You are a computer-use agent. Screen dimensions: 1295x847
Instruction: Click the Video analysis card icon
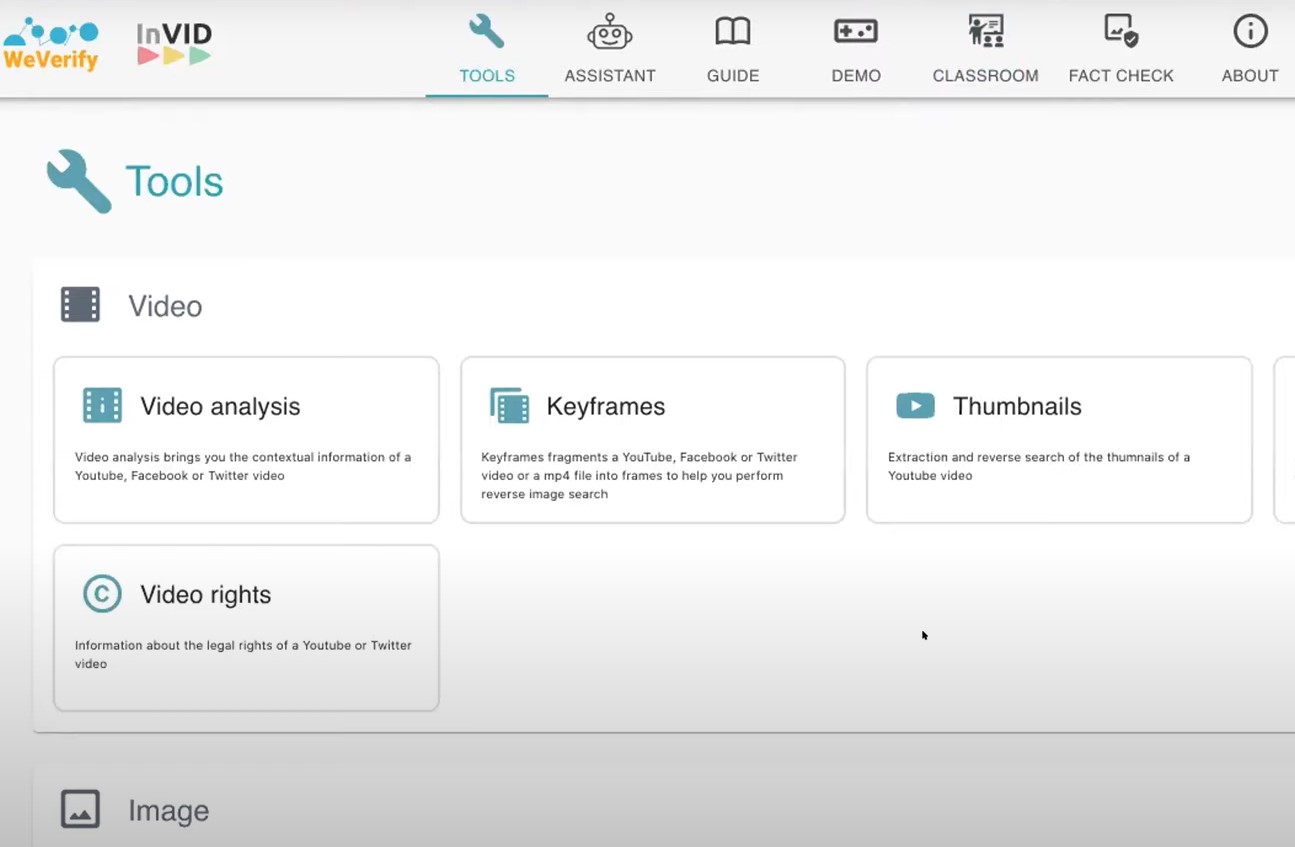coord(101,405)
